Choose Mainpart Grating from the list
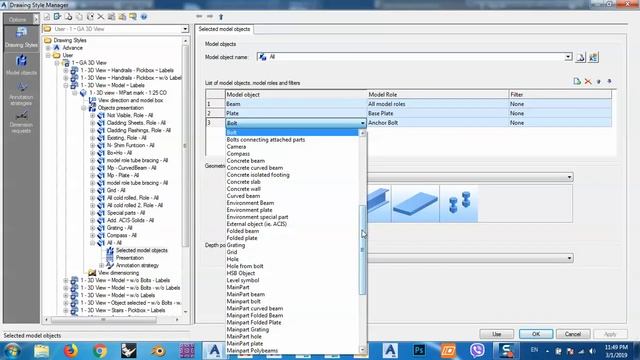Viewport: 640px width, 360px height. tap(248, 329)
